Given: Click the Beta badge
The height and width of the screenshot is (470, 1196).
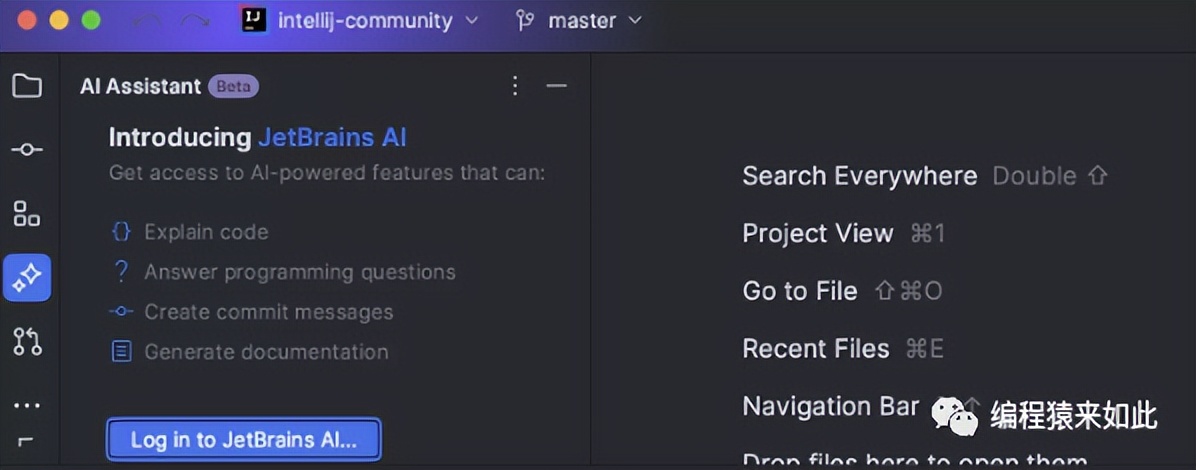Looking at the screenshot, I should [233, 86].
